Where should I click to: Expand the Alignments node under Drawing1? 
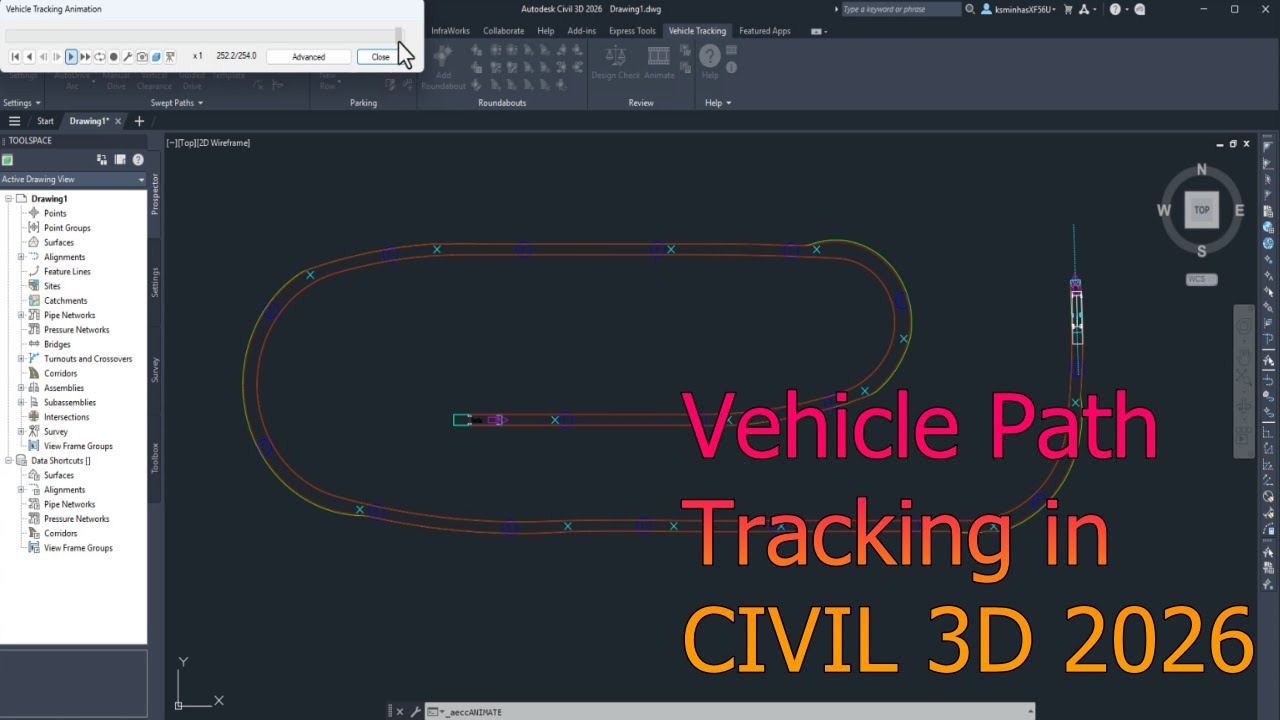(21, 257)
